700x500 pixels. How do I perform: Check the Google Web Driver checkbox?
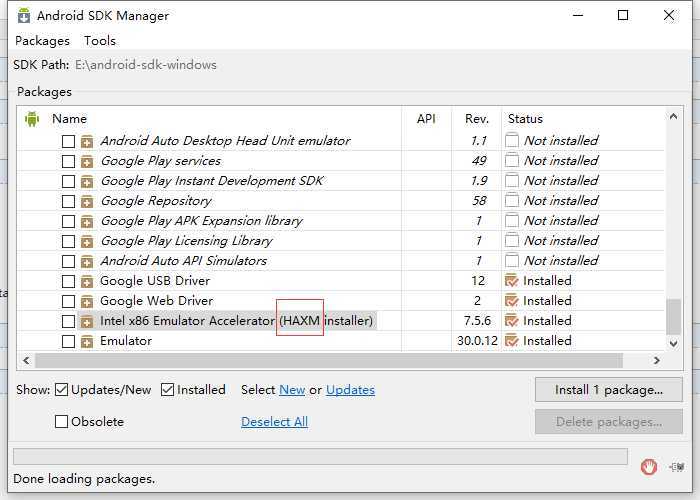click(x=68, y=301)
